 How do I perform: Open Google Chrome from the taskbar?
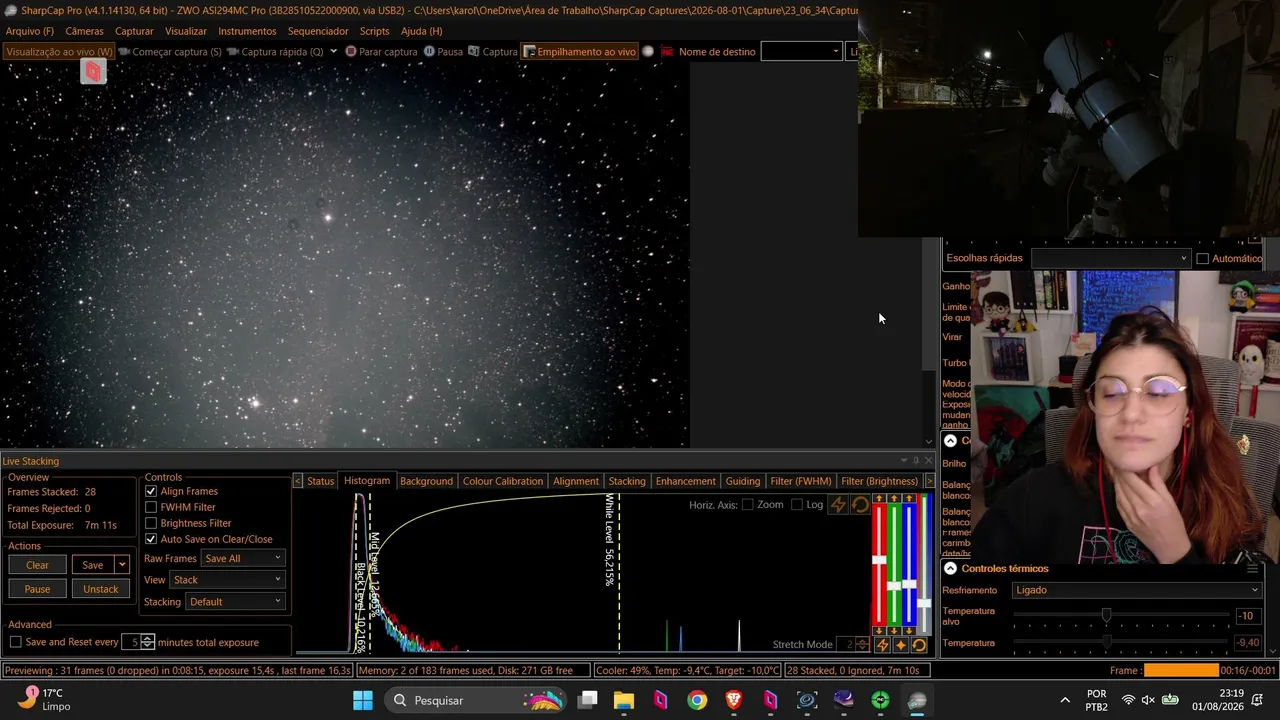(697, 700)
